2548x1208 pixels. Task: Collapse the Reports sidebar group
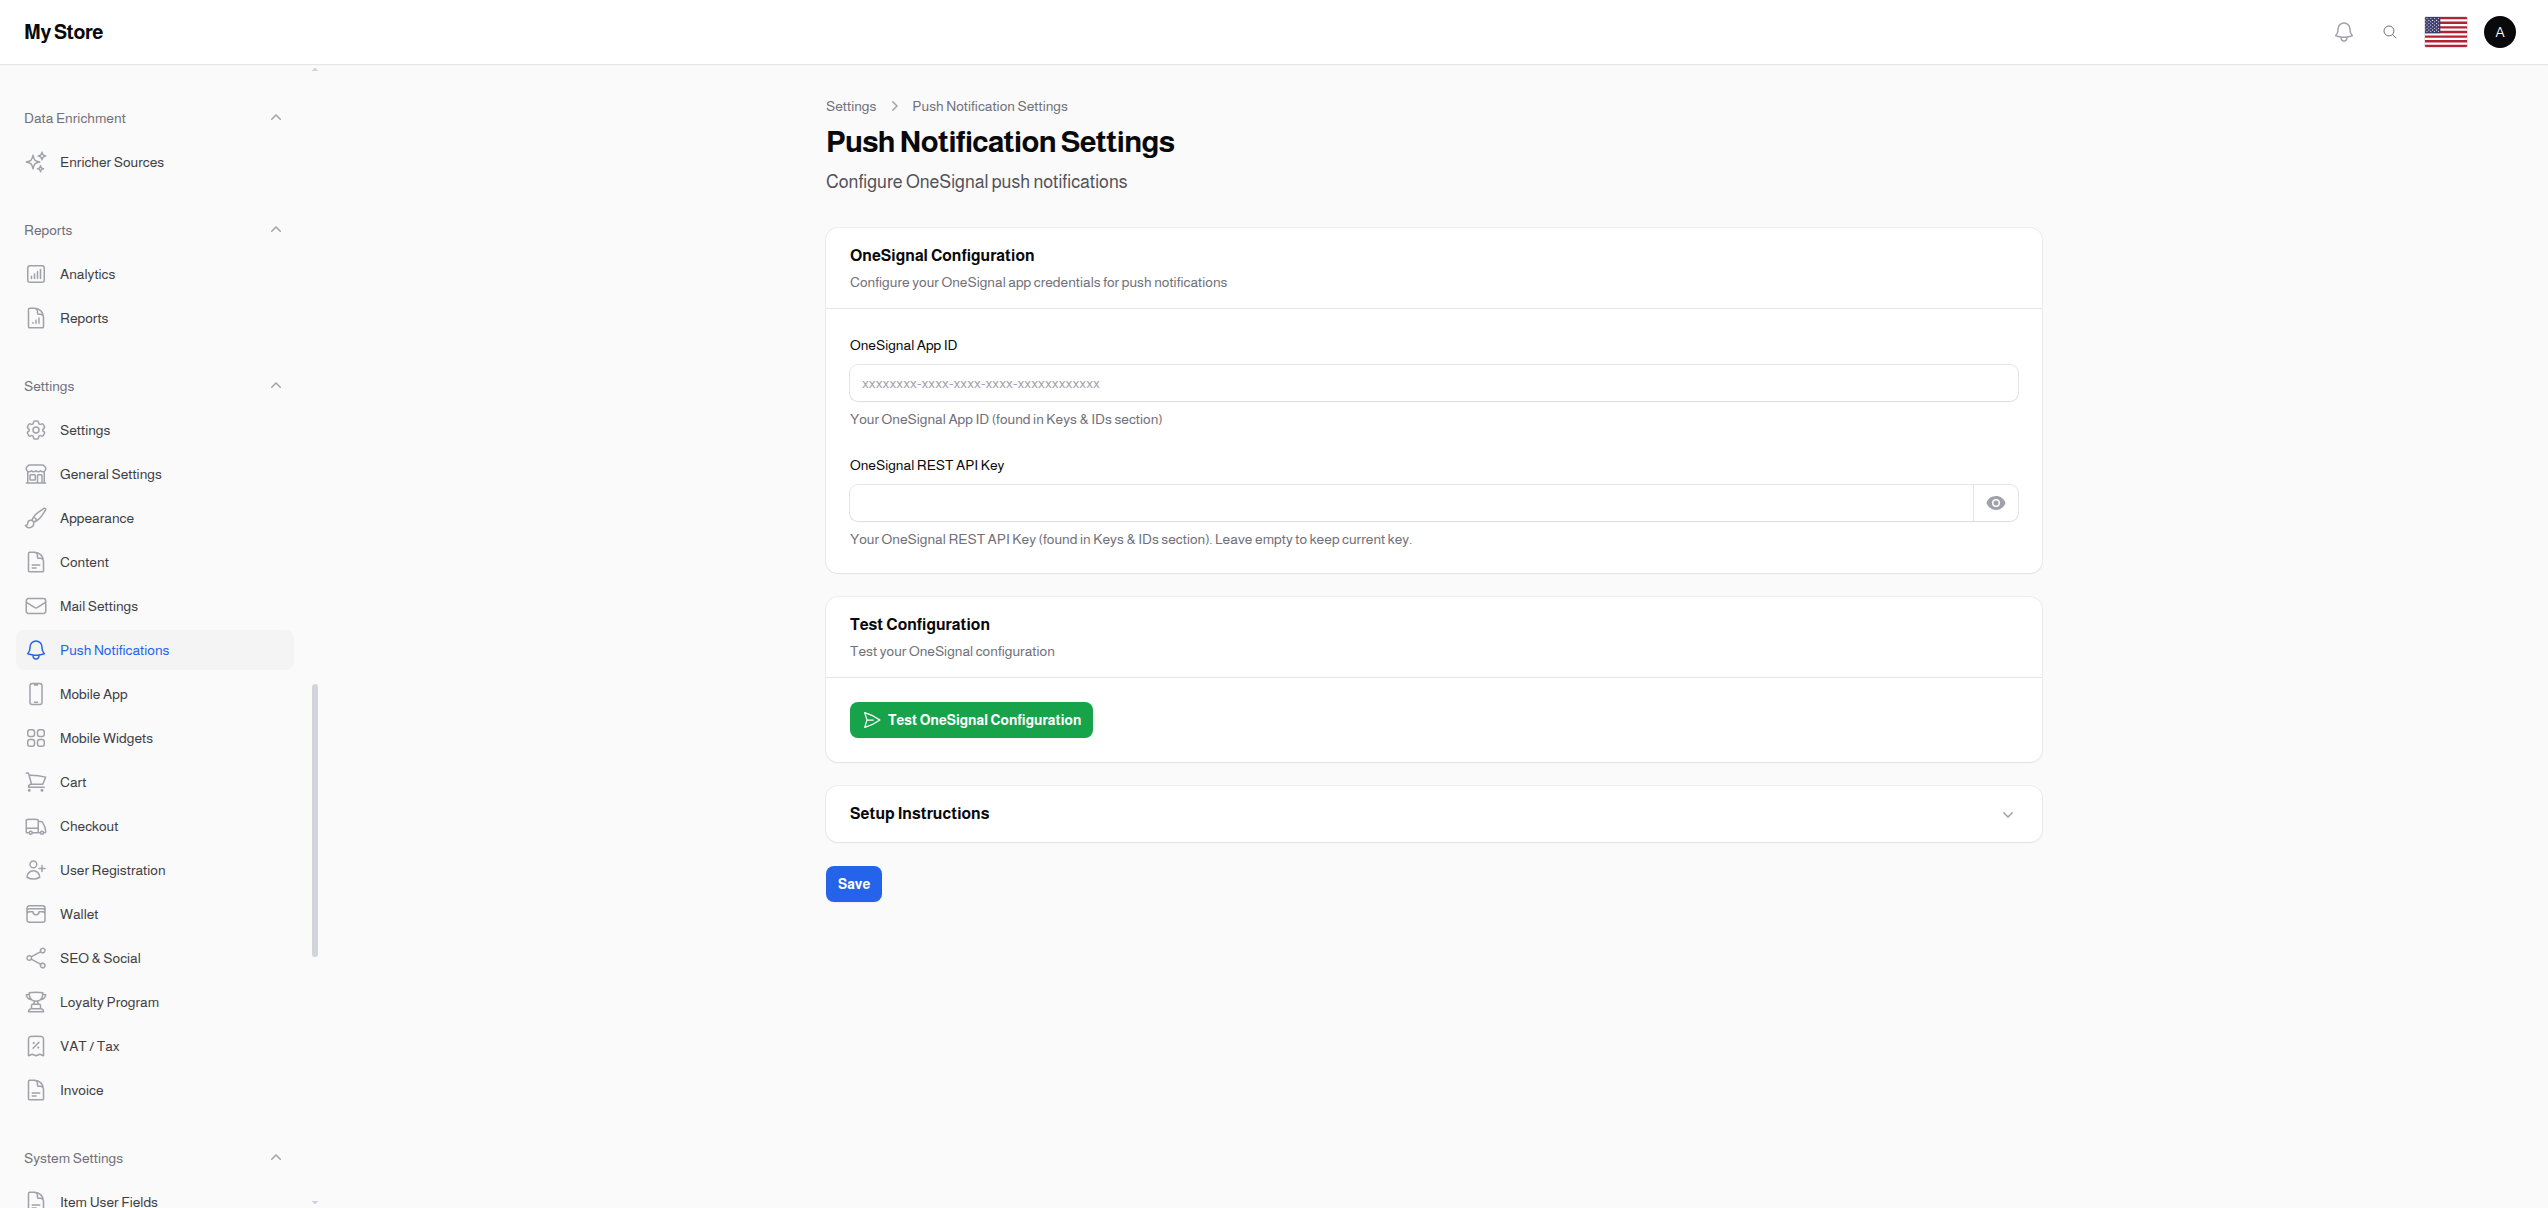click(275, 229)
